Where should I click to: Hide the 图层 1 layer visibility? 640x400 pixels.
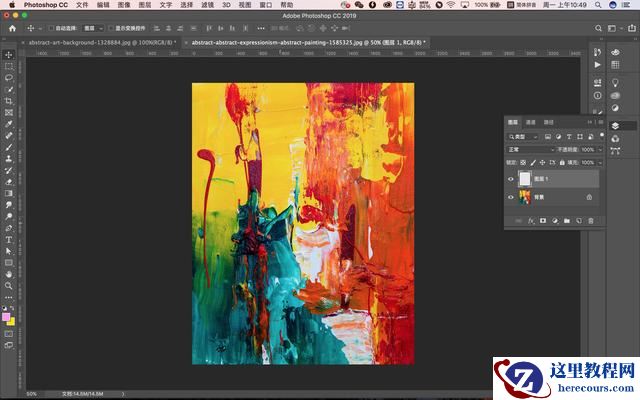point(511,179)
